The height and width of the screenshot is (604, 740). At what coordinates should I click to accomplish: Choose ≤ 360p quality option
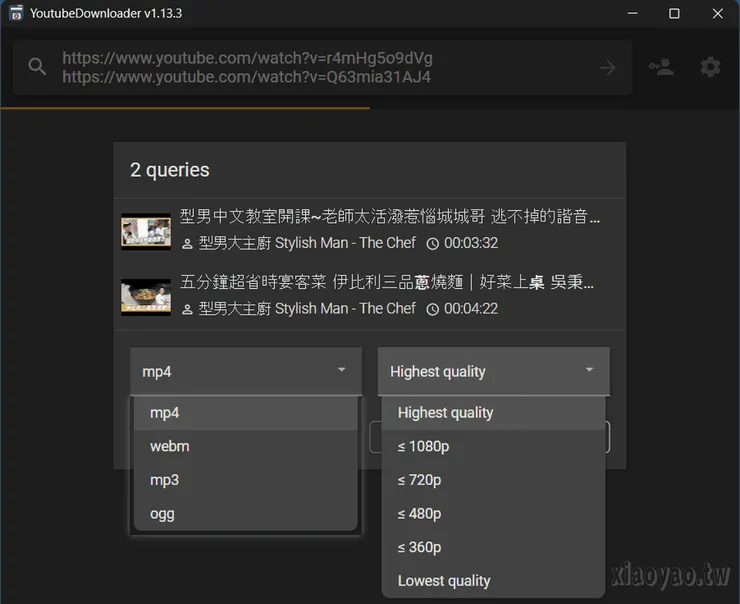(493, 547)
